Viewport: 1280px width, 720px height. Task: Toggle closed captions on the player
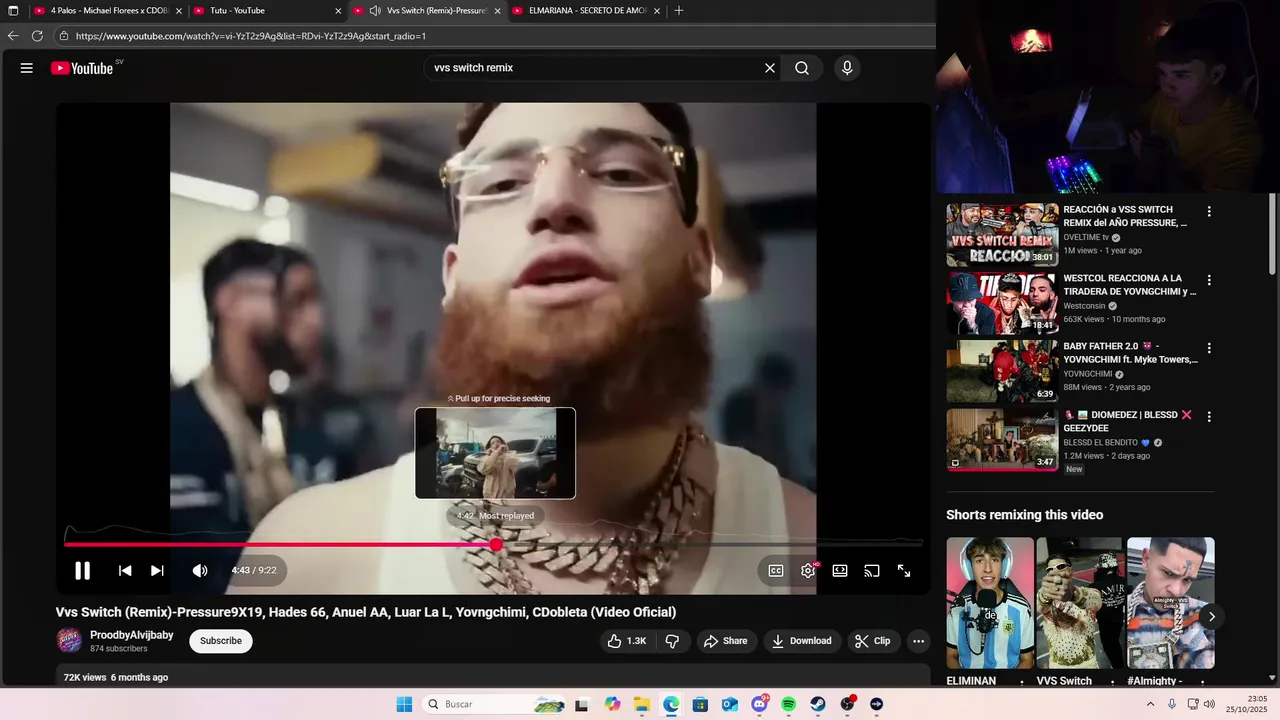click(x=776, y=570)
